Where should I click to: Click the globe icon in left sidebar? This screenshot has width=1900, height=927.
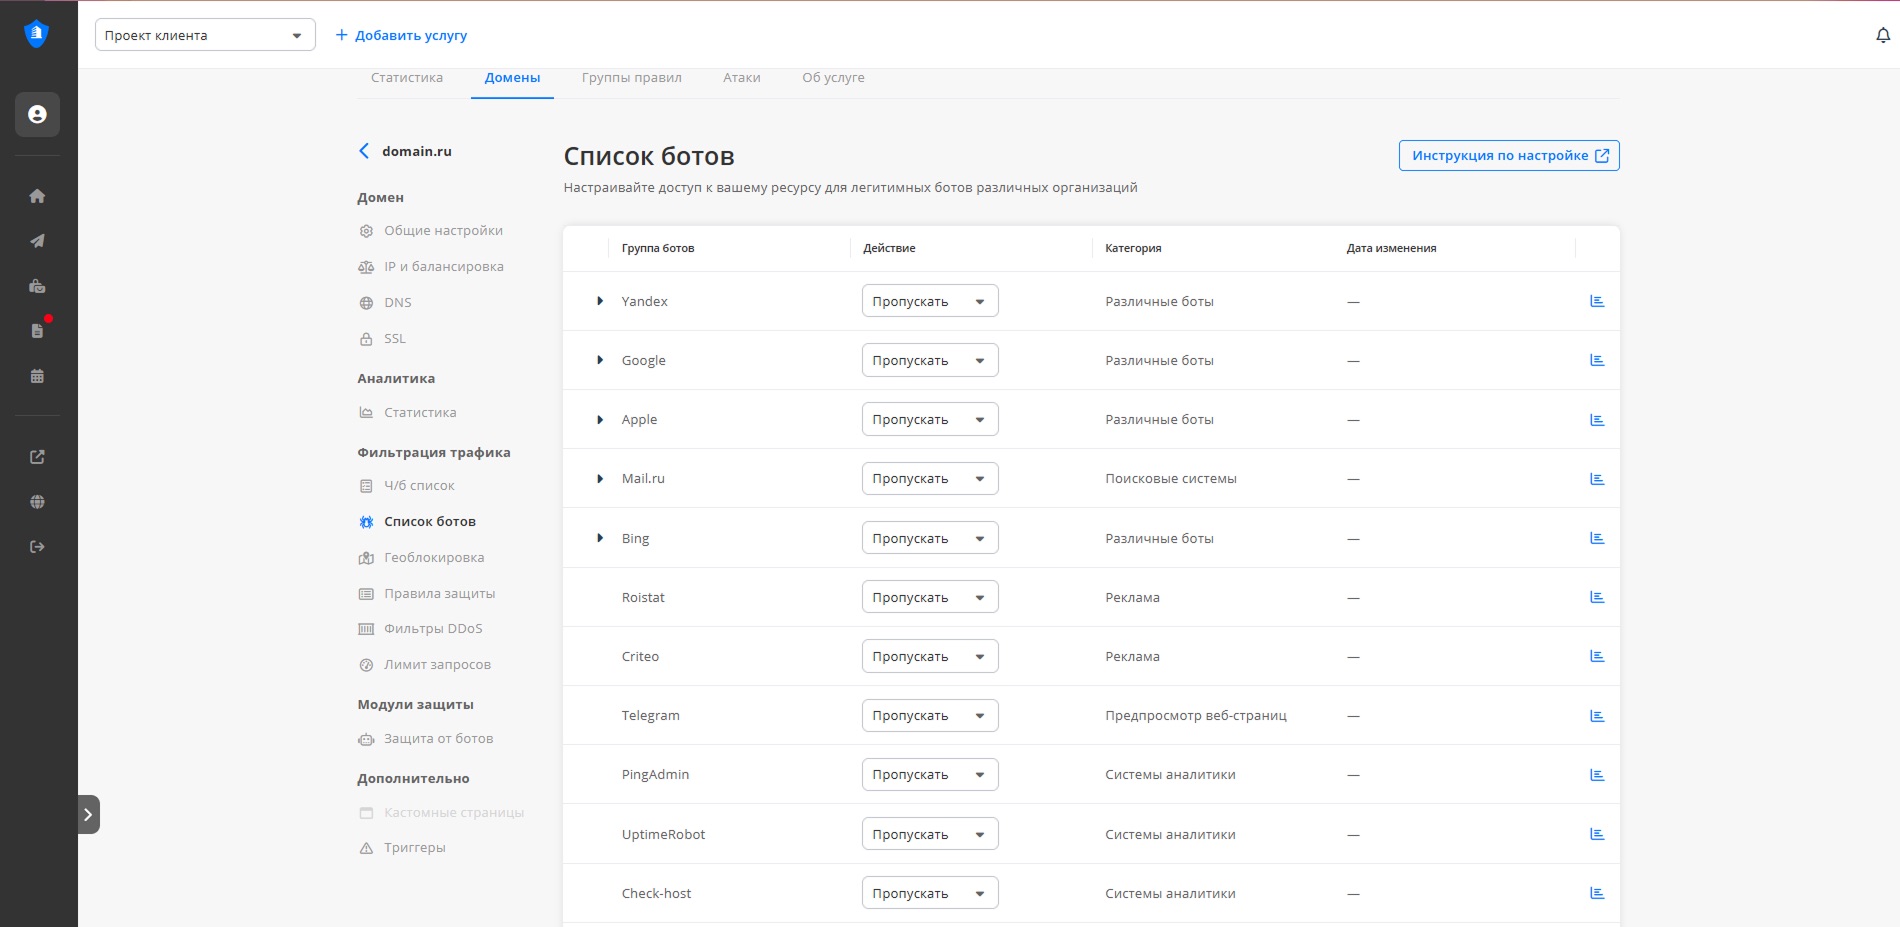click(x=37, y=502)
